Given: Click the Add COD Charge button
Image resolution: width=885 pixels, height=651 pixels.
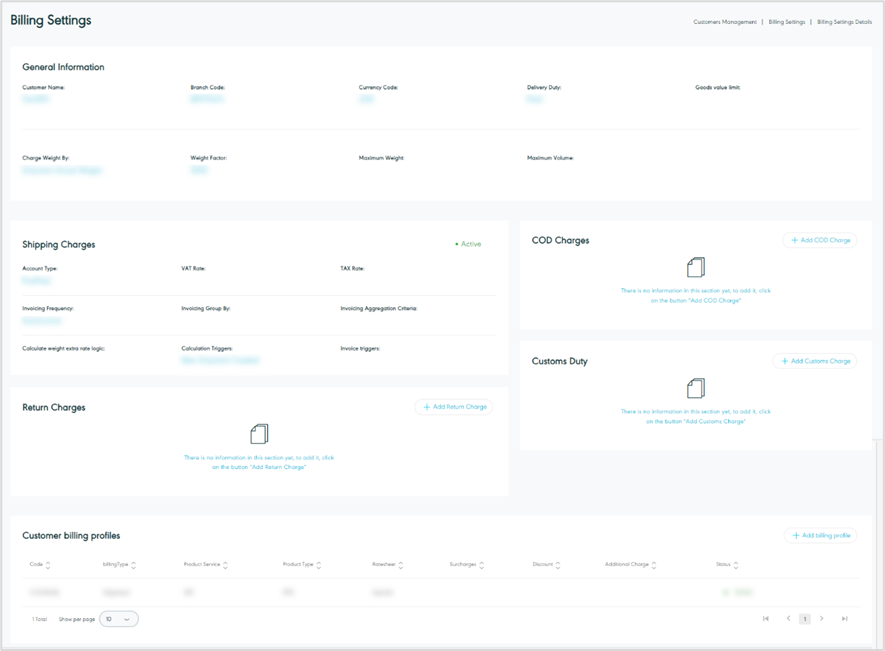Looking at the screenshot, I should 819,240.
